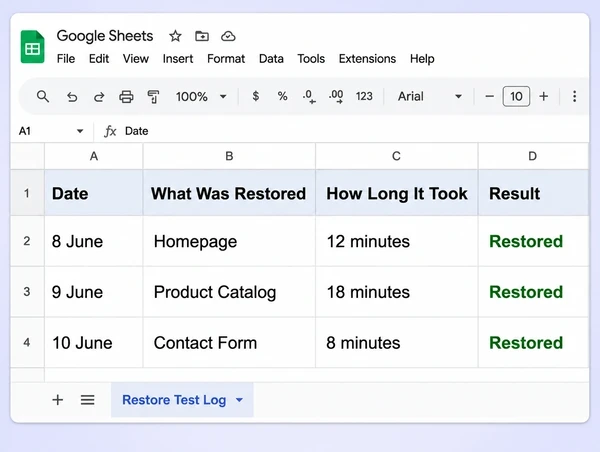
Task: Select the How Long It Took cell
Action: [396, 193]
